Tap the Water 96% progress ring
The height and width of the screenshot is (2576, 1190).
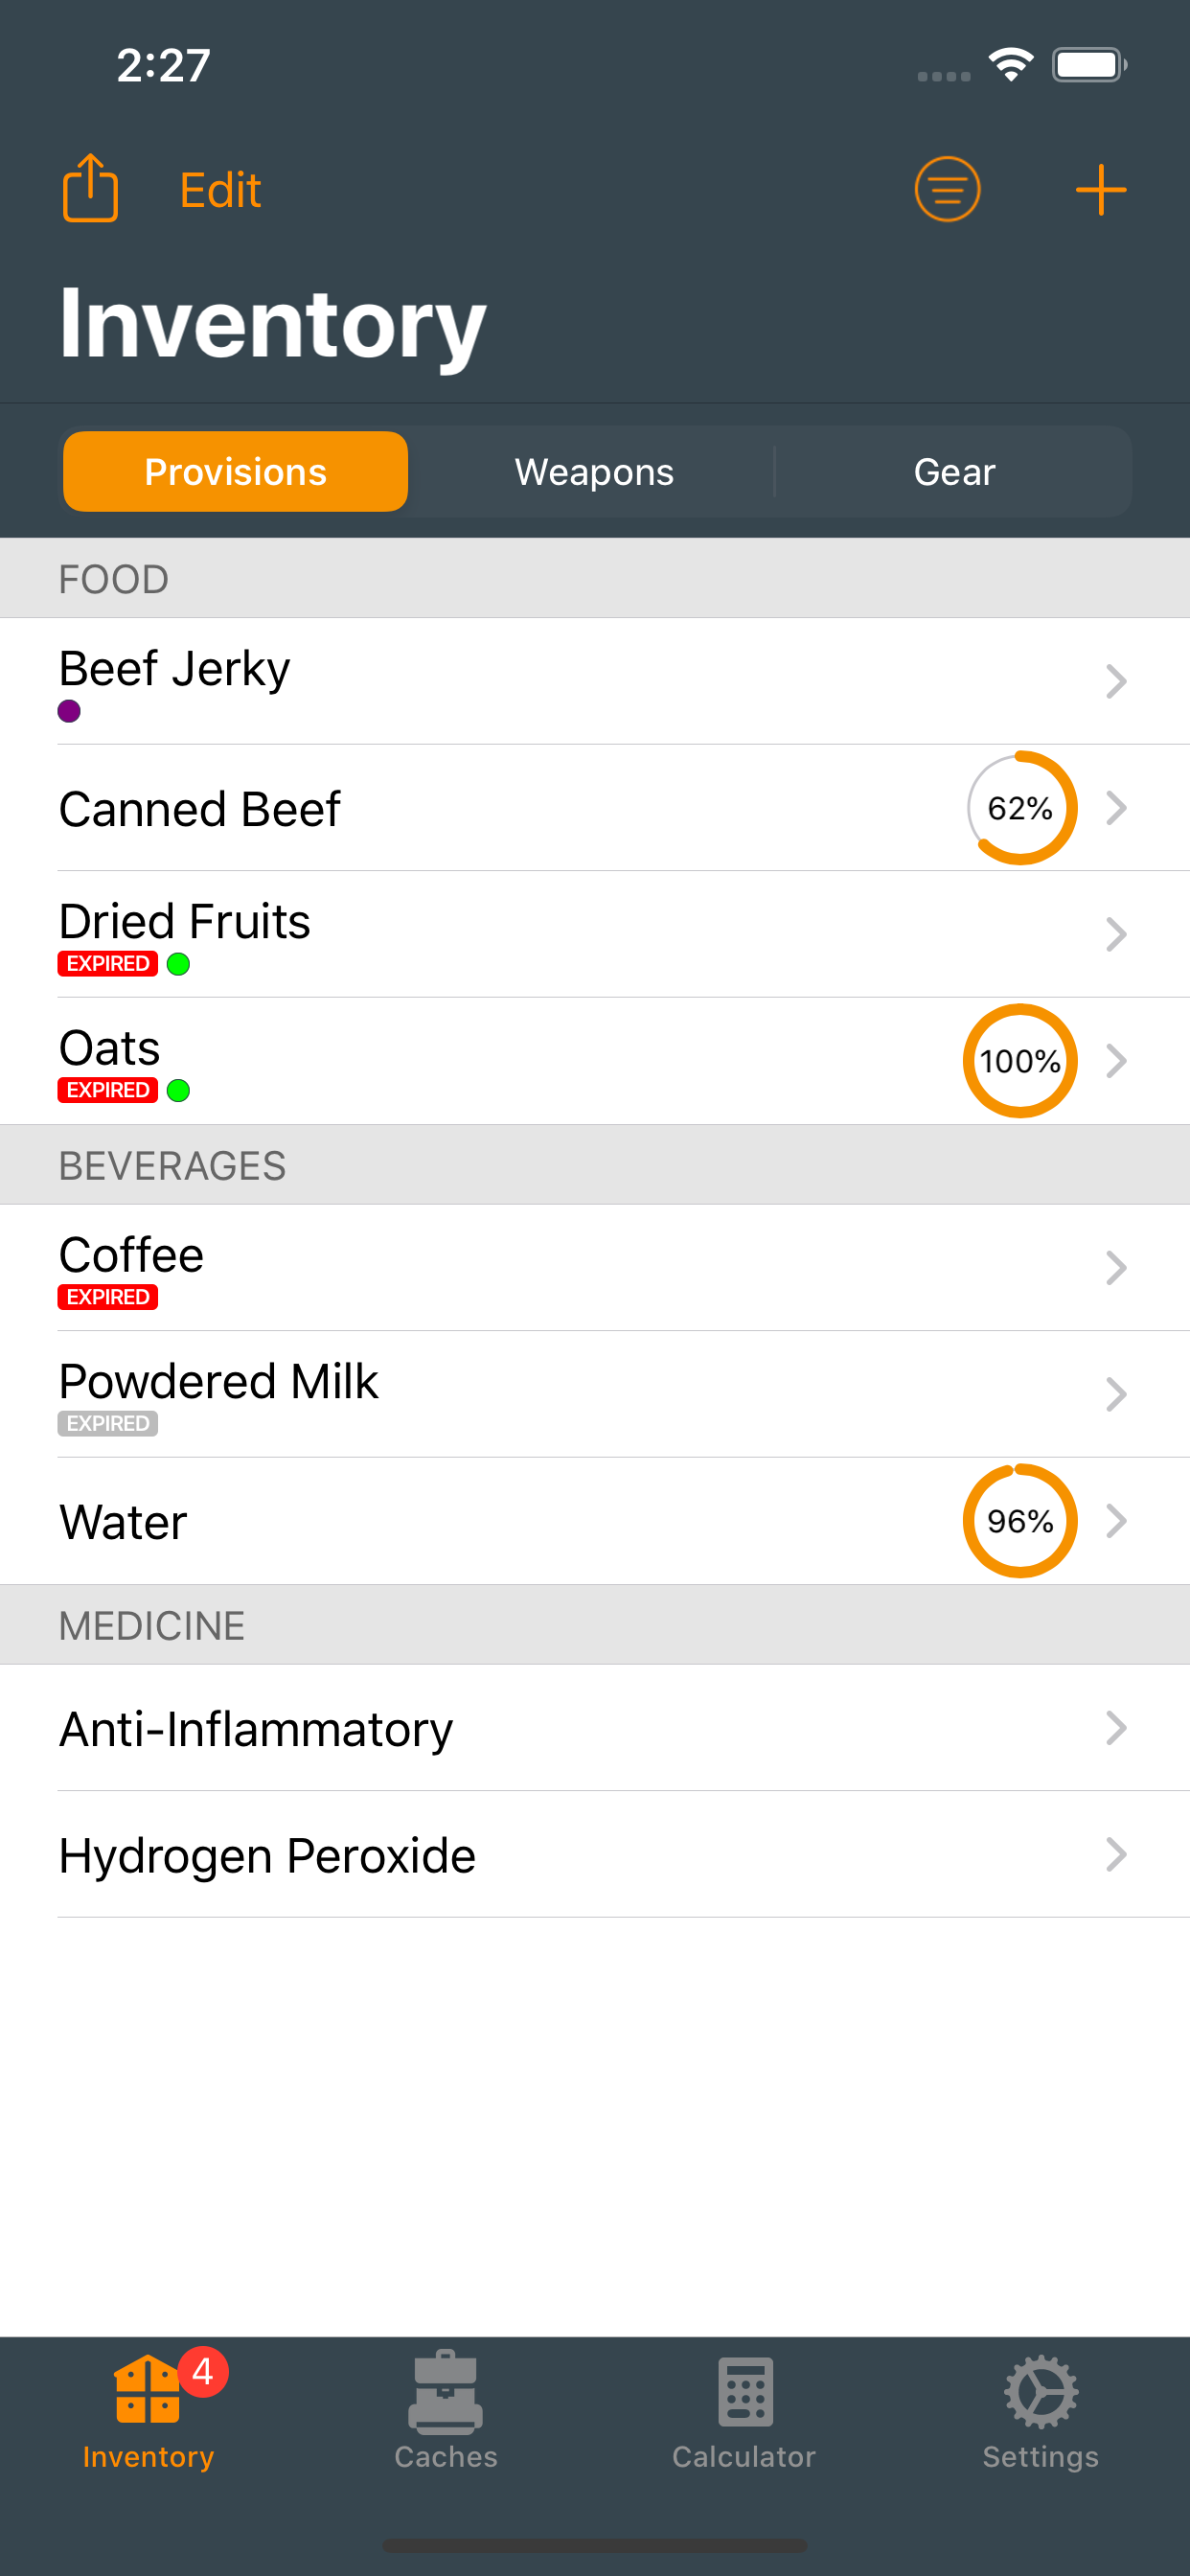(1020, 1520)
